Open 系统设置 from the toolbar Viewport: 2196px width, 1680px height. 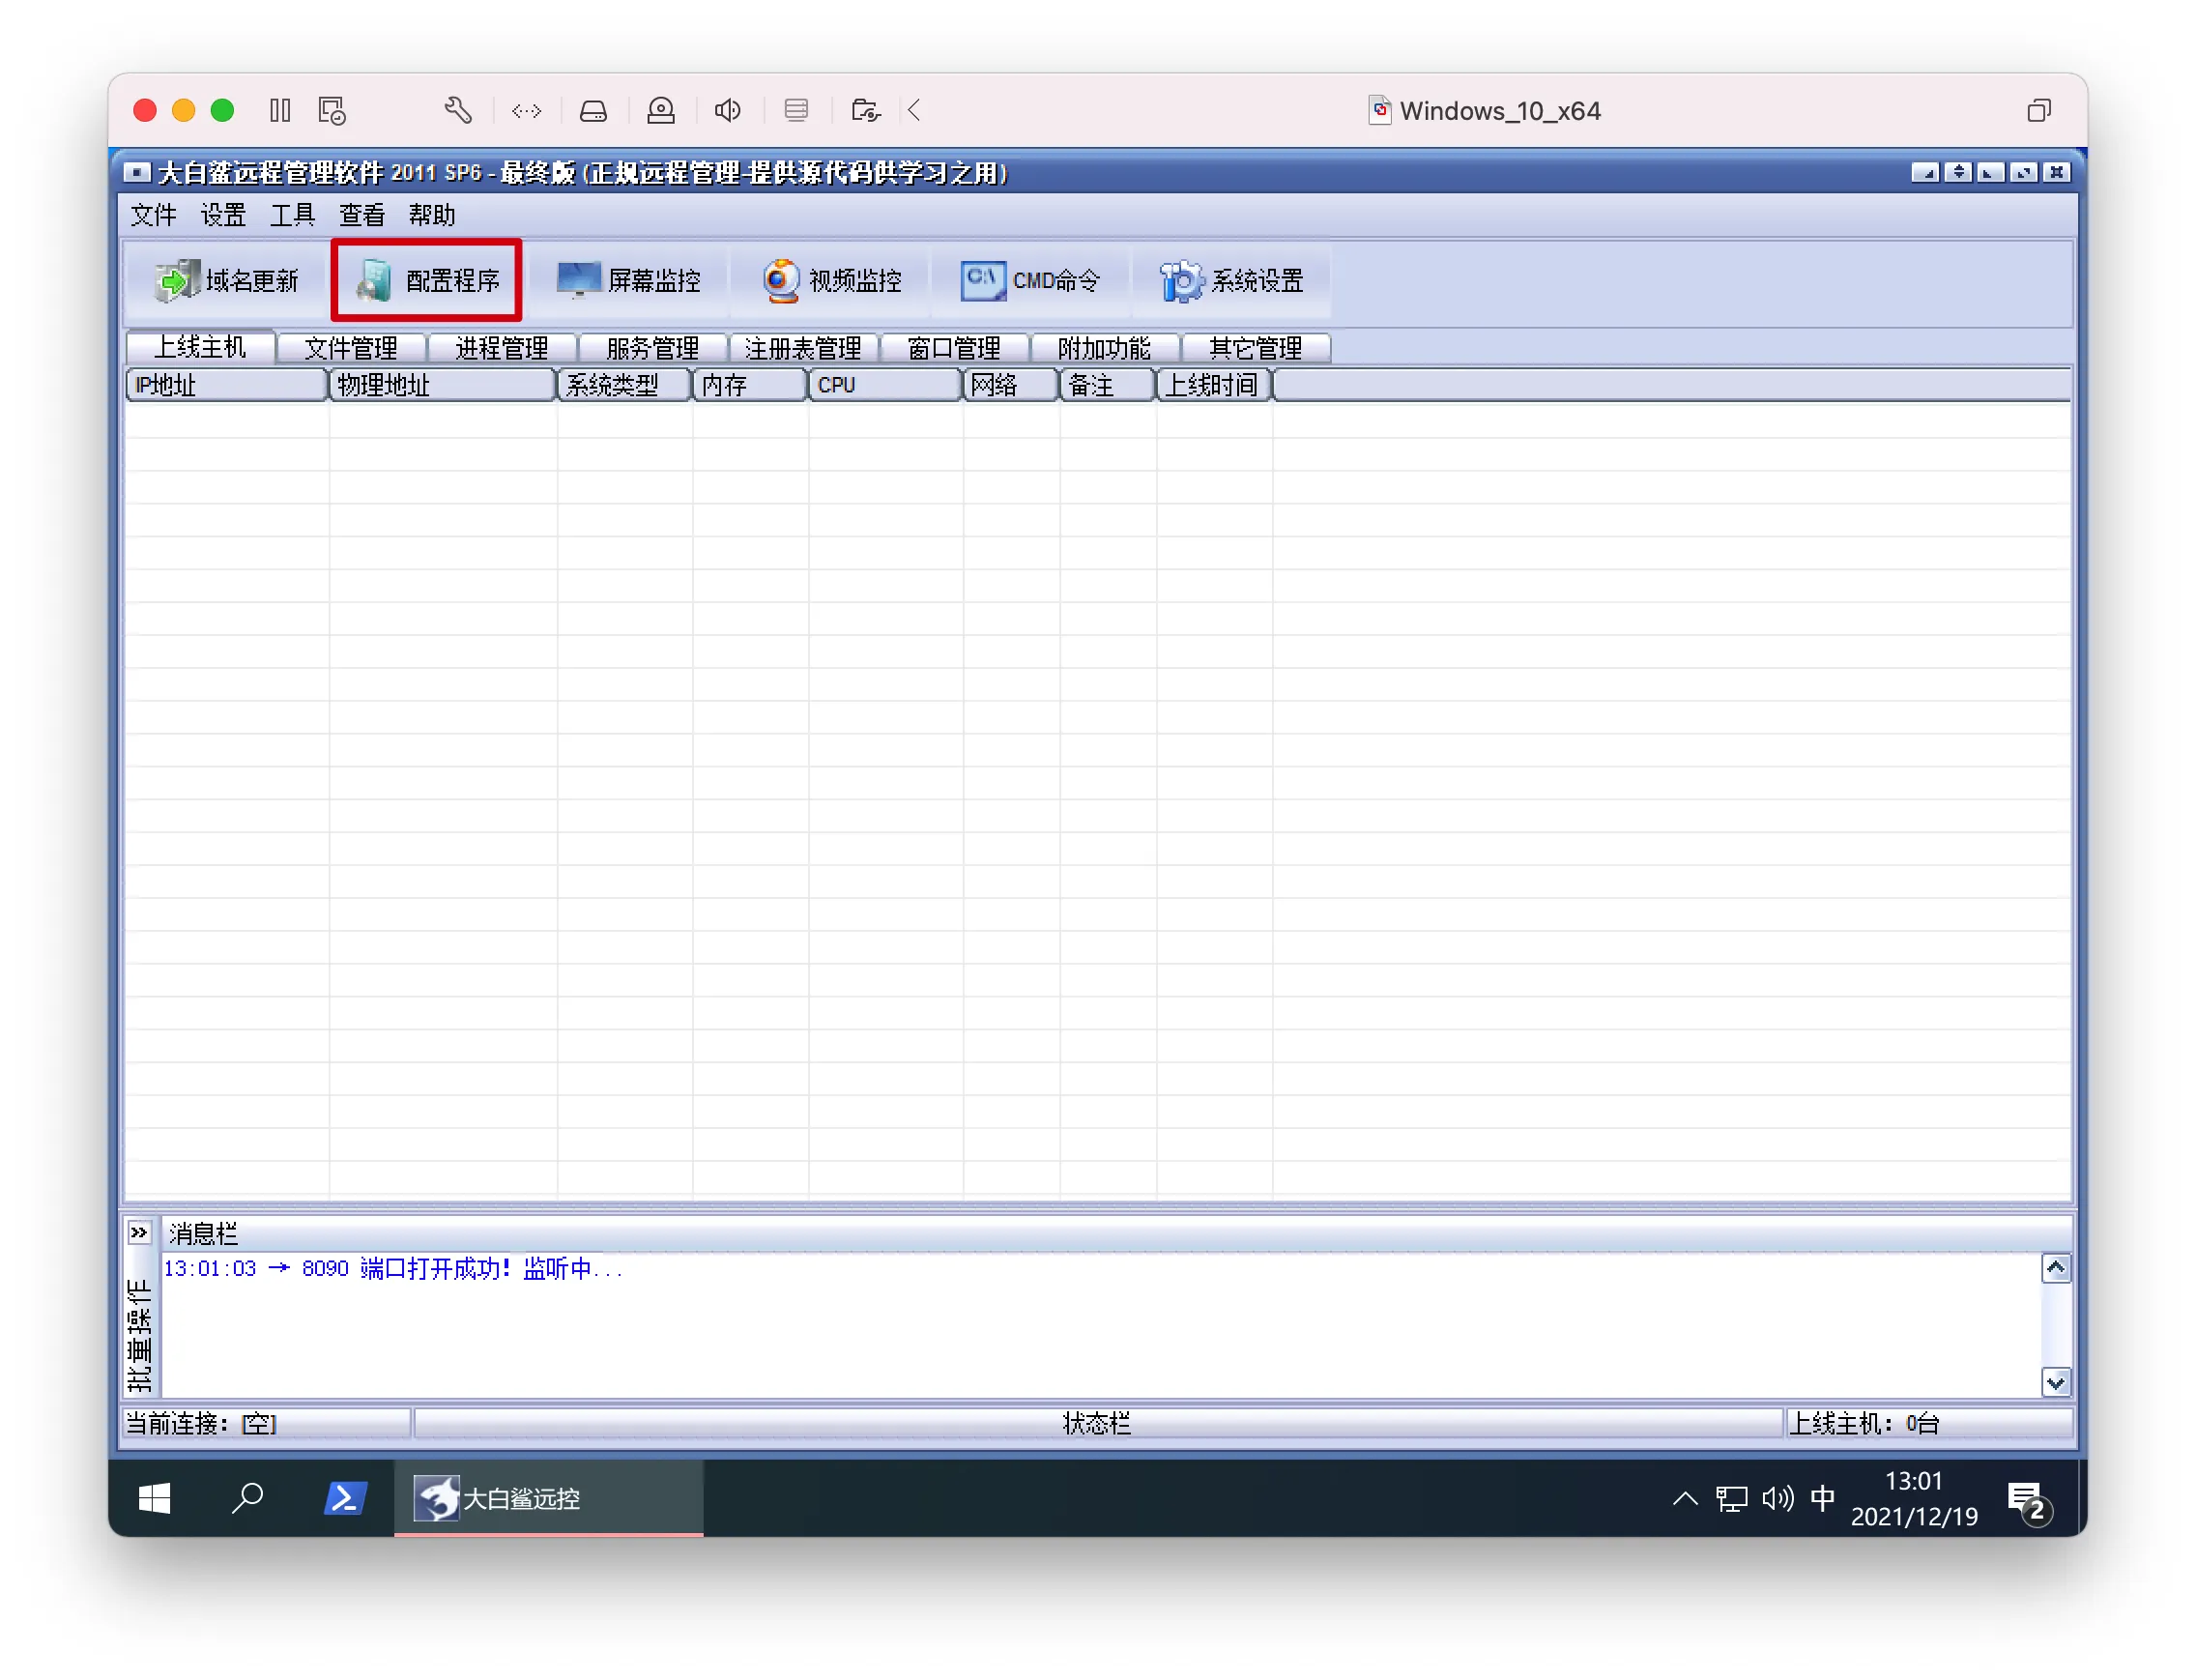click(x=1232, y=281)
